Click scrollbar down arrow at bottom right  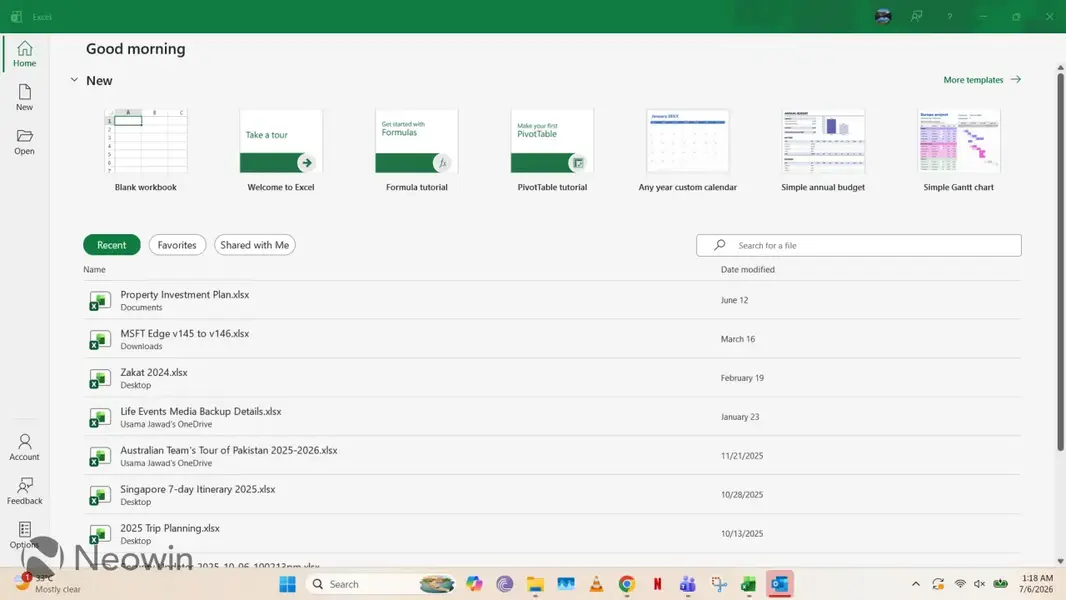point(1060,561)
